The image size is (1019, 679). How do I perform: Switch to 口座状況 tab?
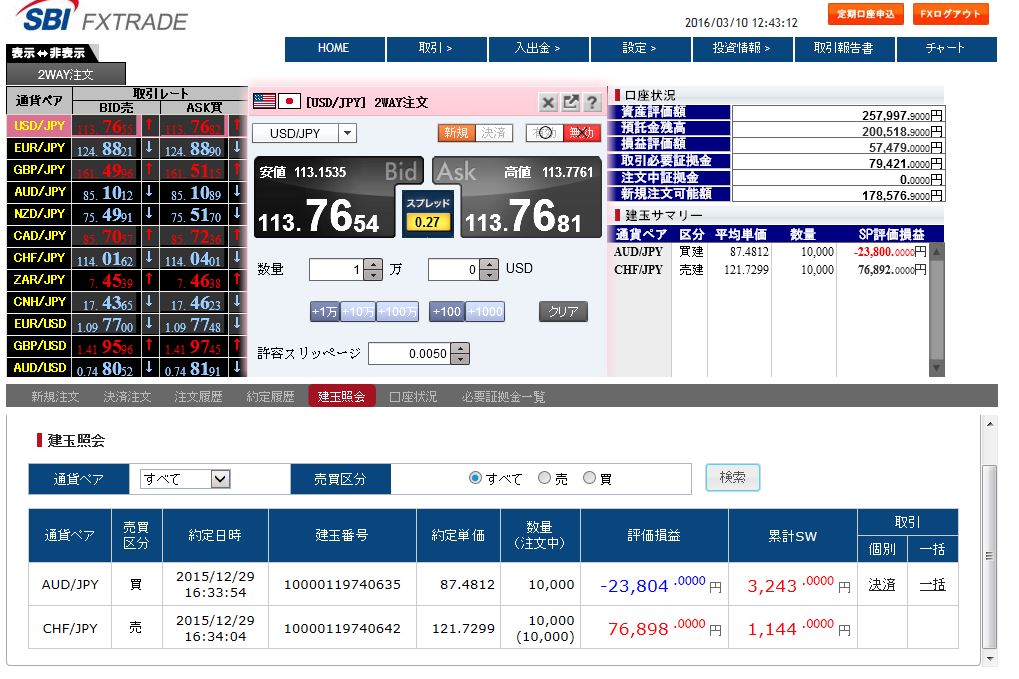pos(413,396)
